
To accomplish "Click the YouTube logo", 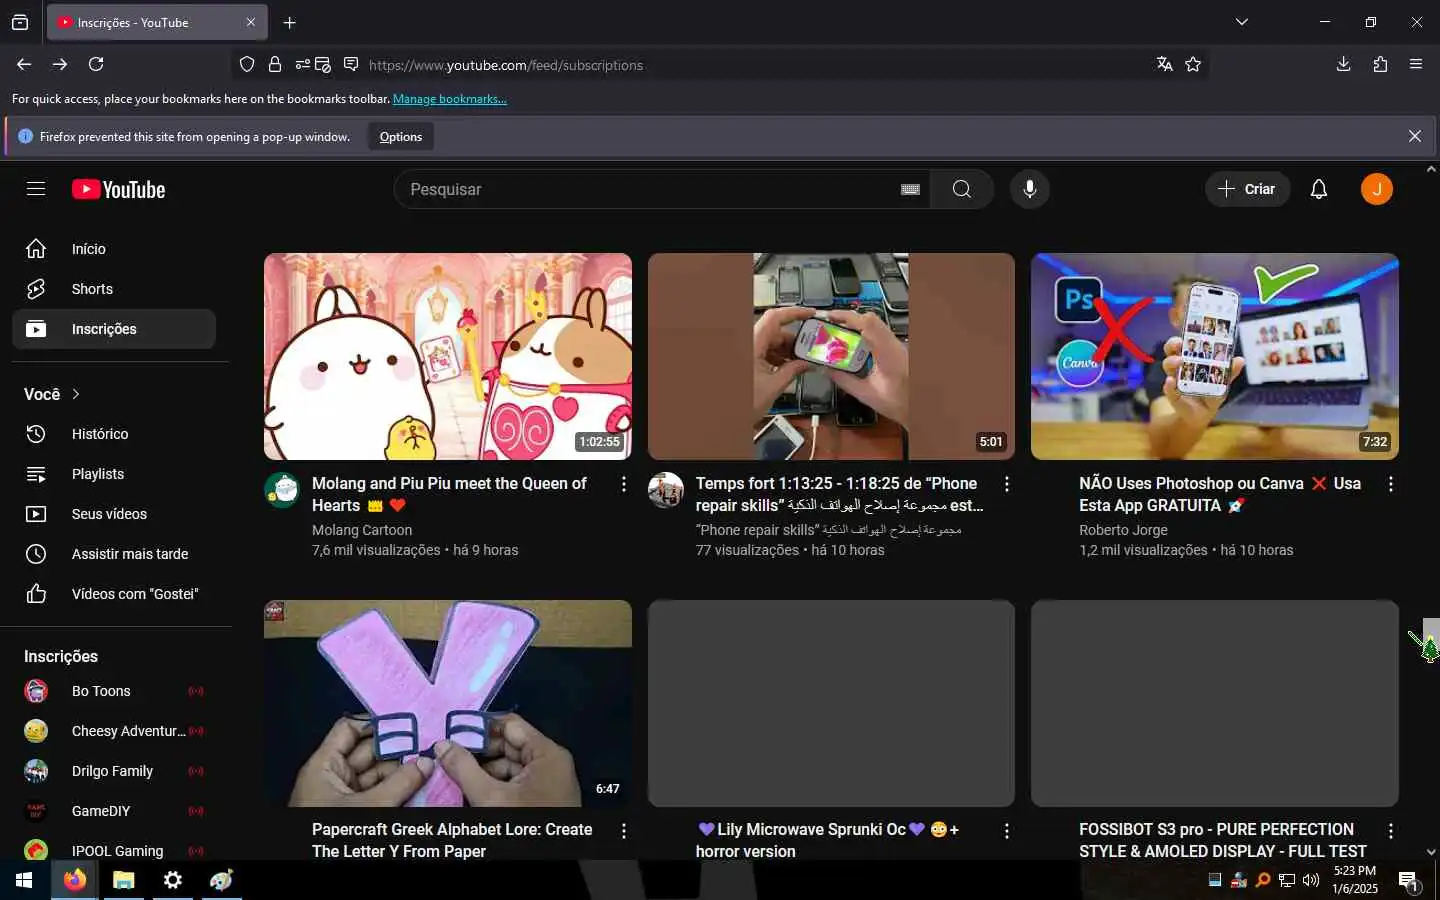I will 118,190.
